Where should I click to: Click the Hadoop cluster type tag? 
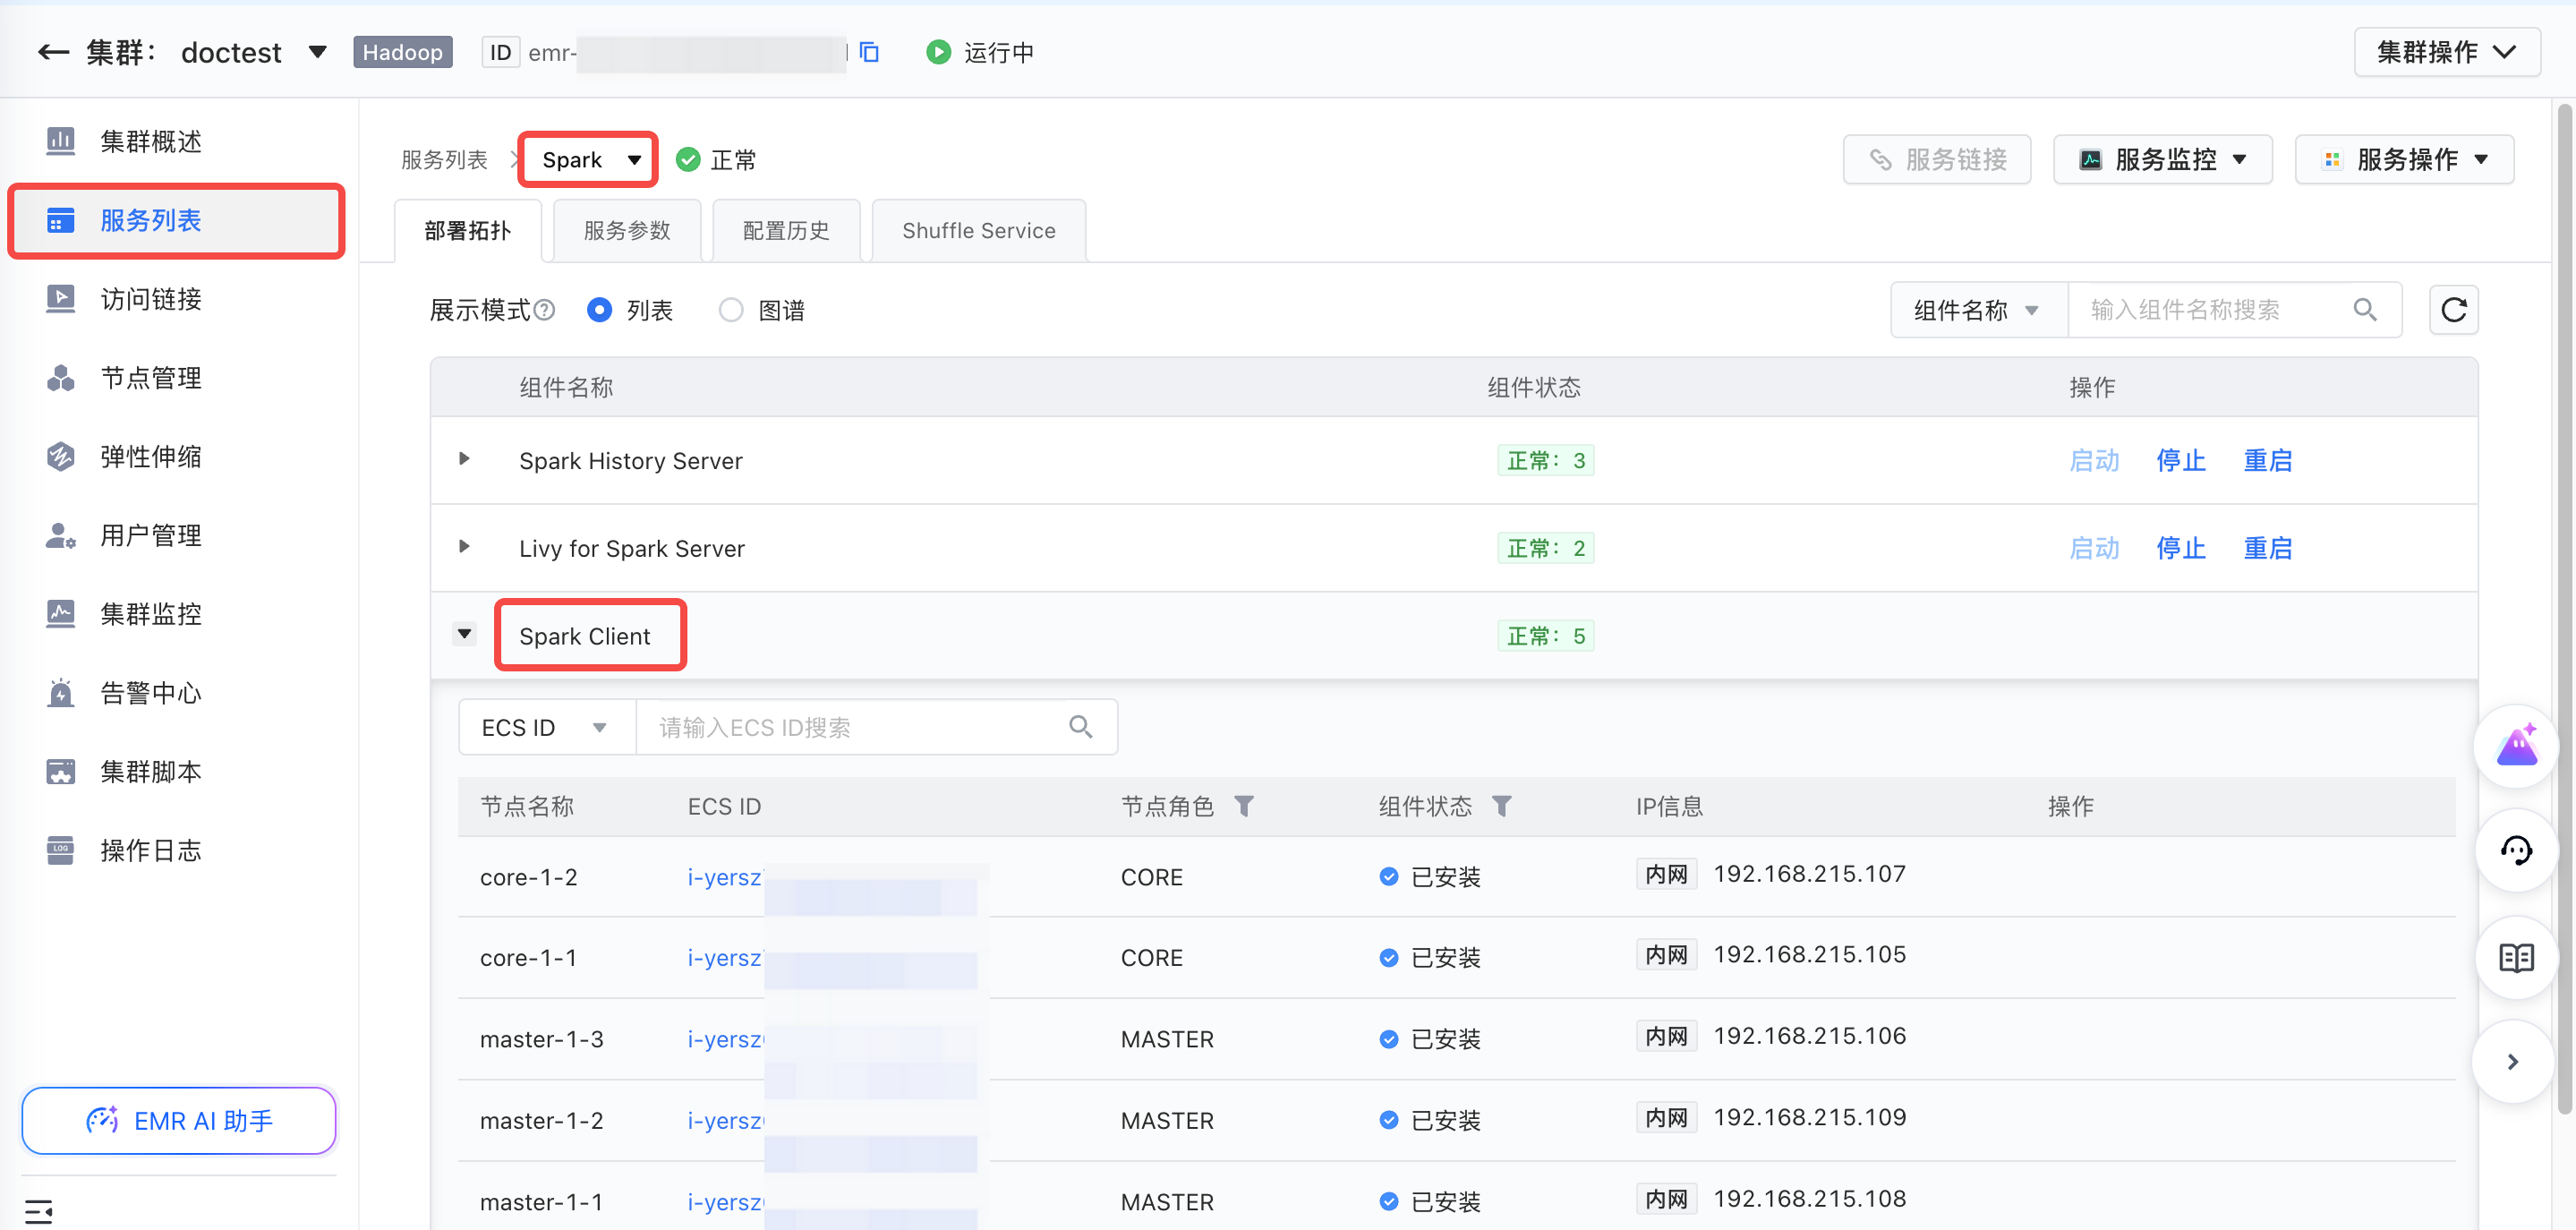click(403, 52)
